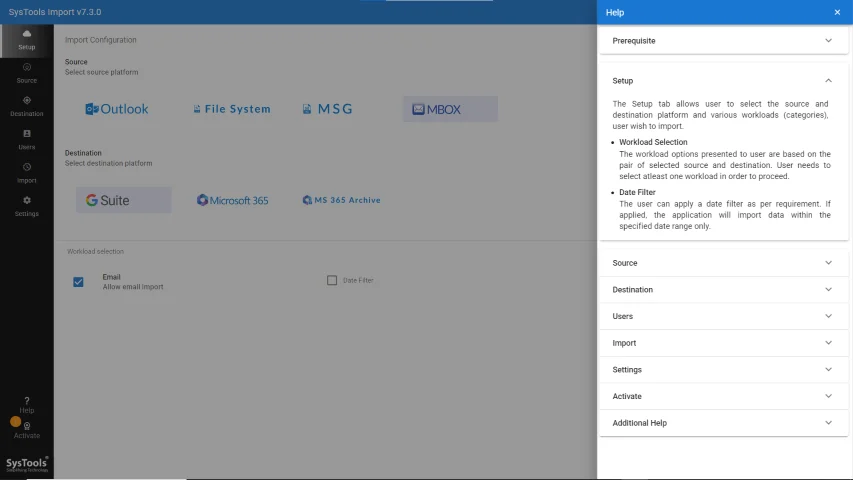Go to the Destination sidebar section
This screenshot has height=480, width=853.
[x=27, y=107]
